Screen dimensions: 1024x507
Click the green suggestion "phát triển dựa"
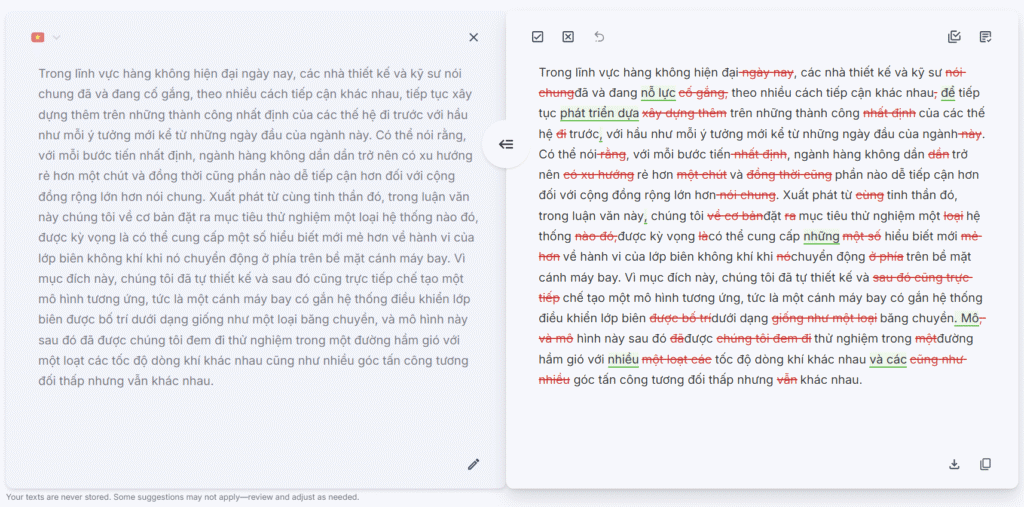point(598,113)
